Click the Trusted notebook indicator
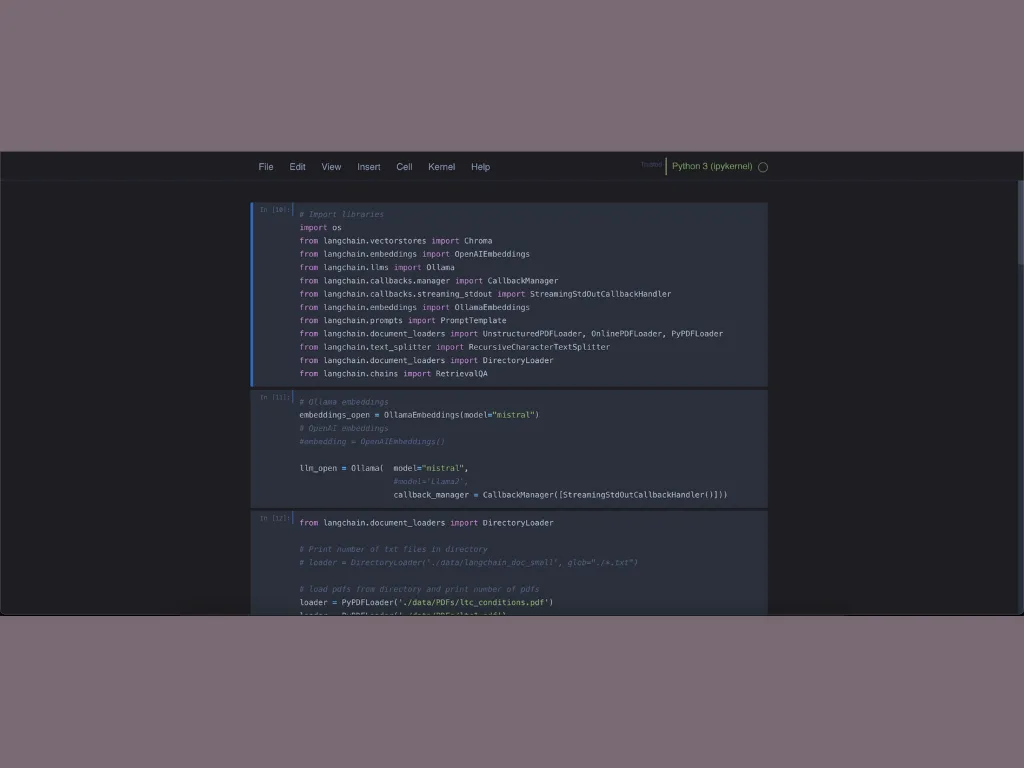Viewport: 1024px width, 768px height. point(651,165)
